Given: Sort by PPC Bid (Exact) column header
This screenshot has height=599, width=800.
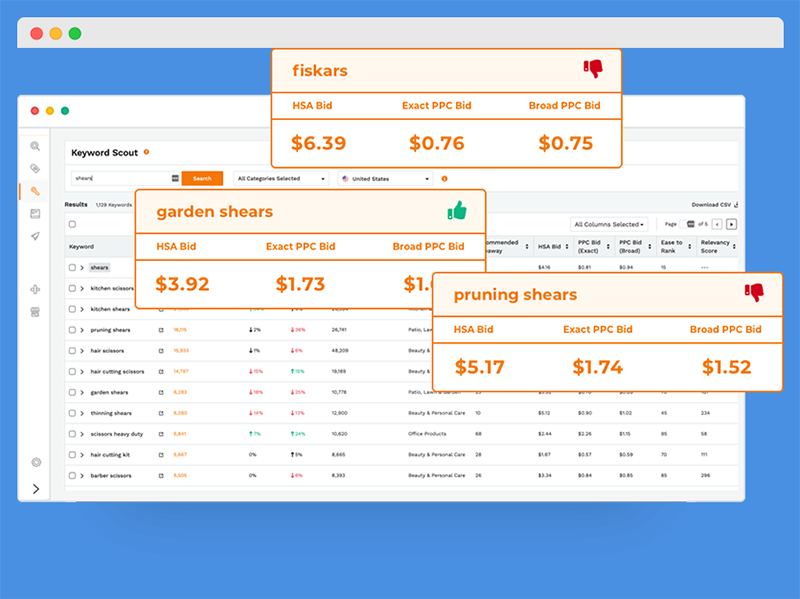Looking at the screenshot, I should [x=594, y=246].
